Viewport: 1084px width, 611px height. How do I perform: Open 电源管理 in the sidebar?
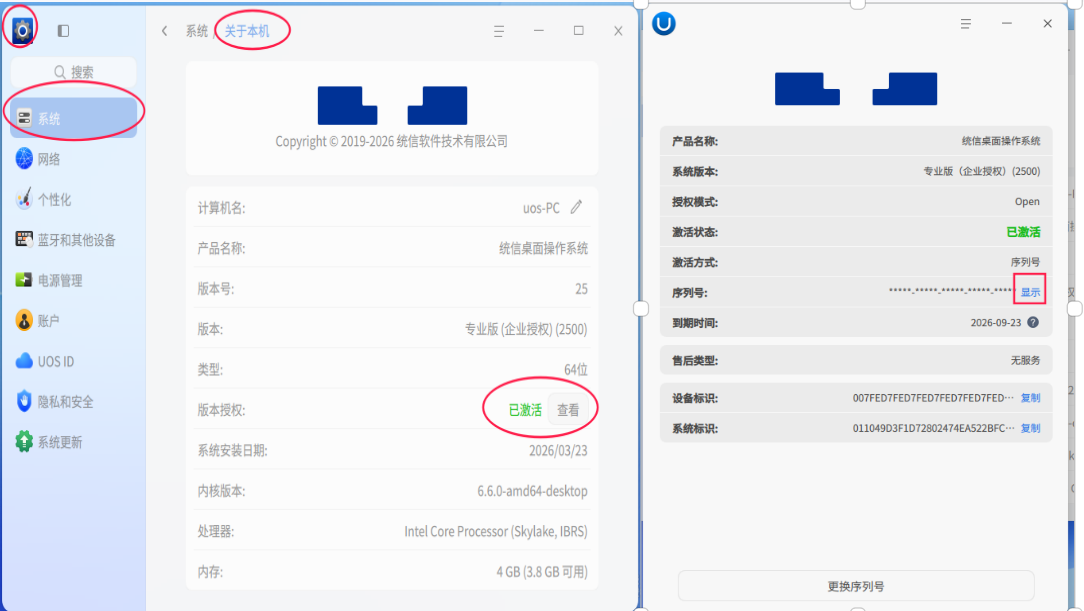click(x=73, y=280)
